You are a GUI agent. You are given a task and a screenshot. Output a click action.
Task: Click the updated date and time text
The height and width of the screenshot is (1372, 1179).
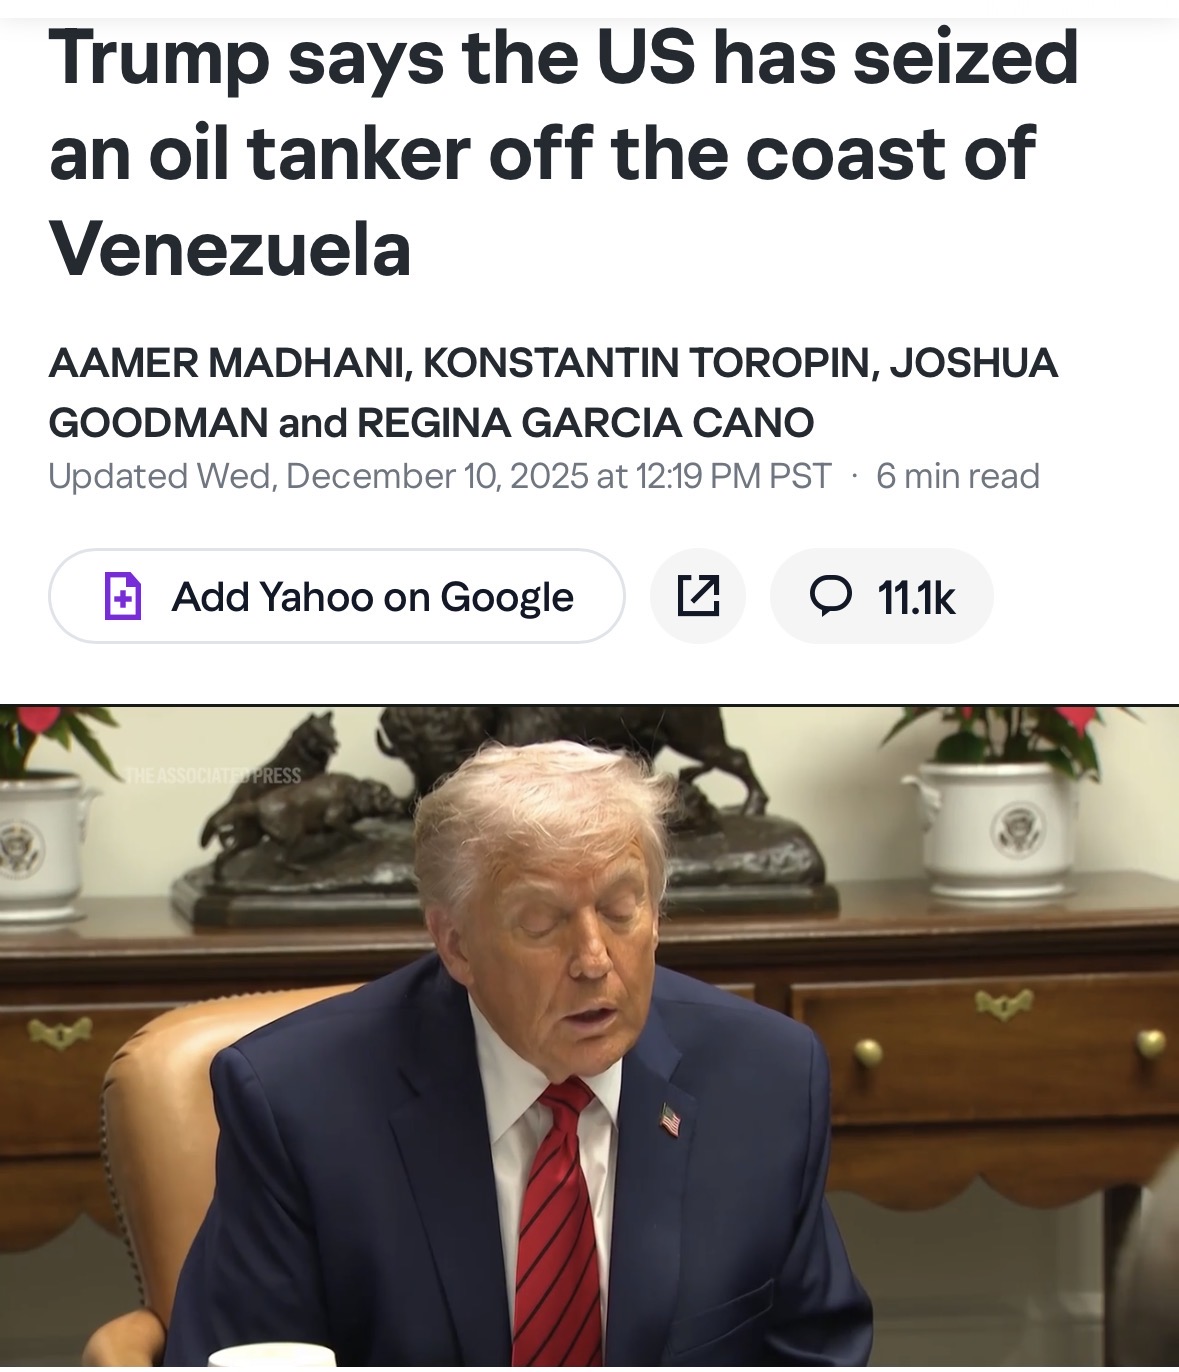(439, 476)
